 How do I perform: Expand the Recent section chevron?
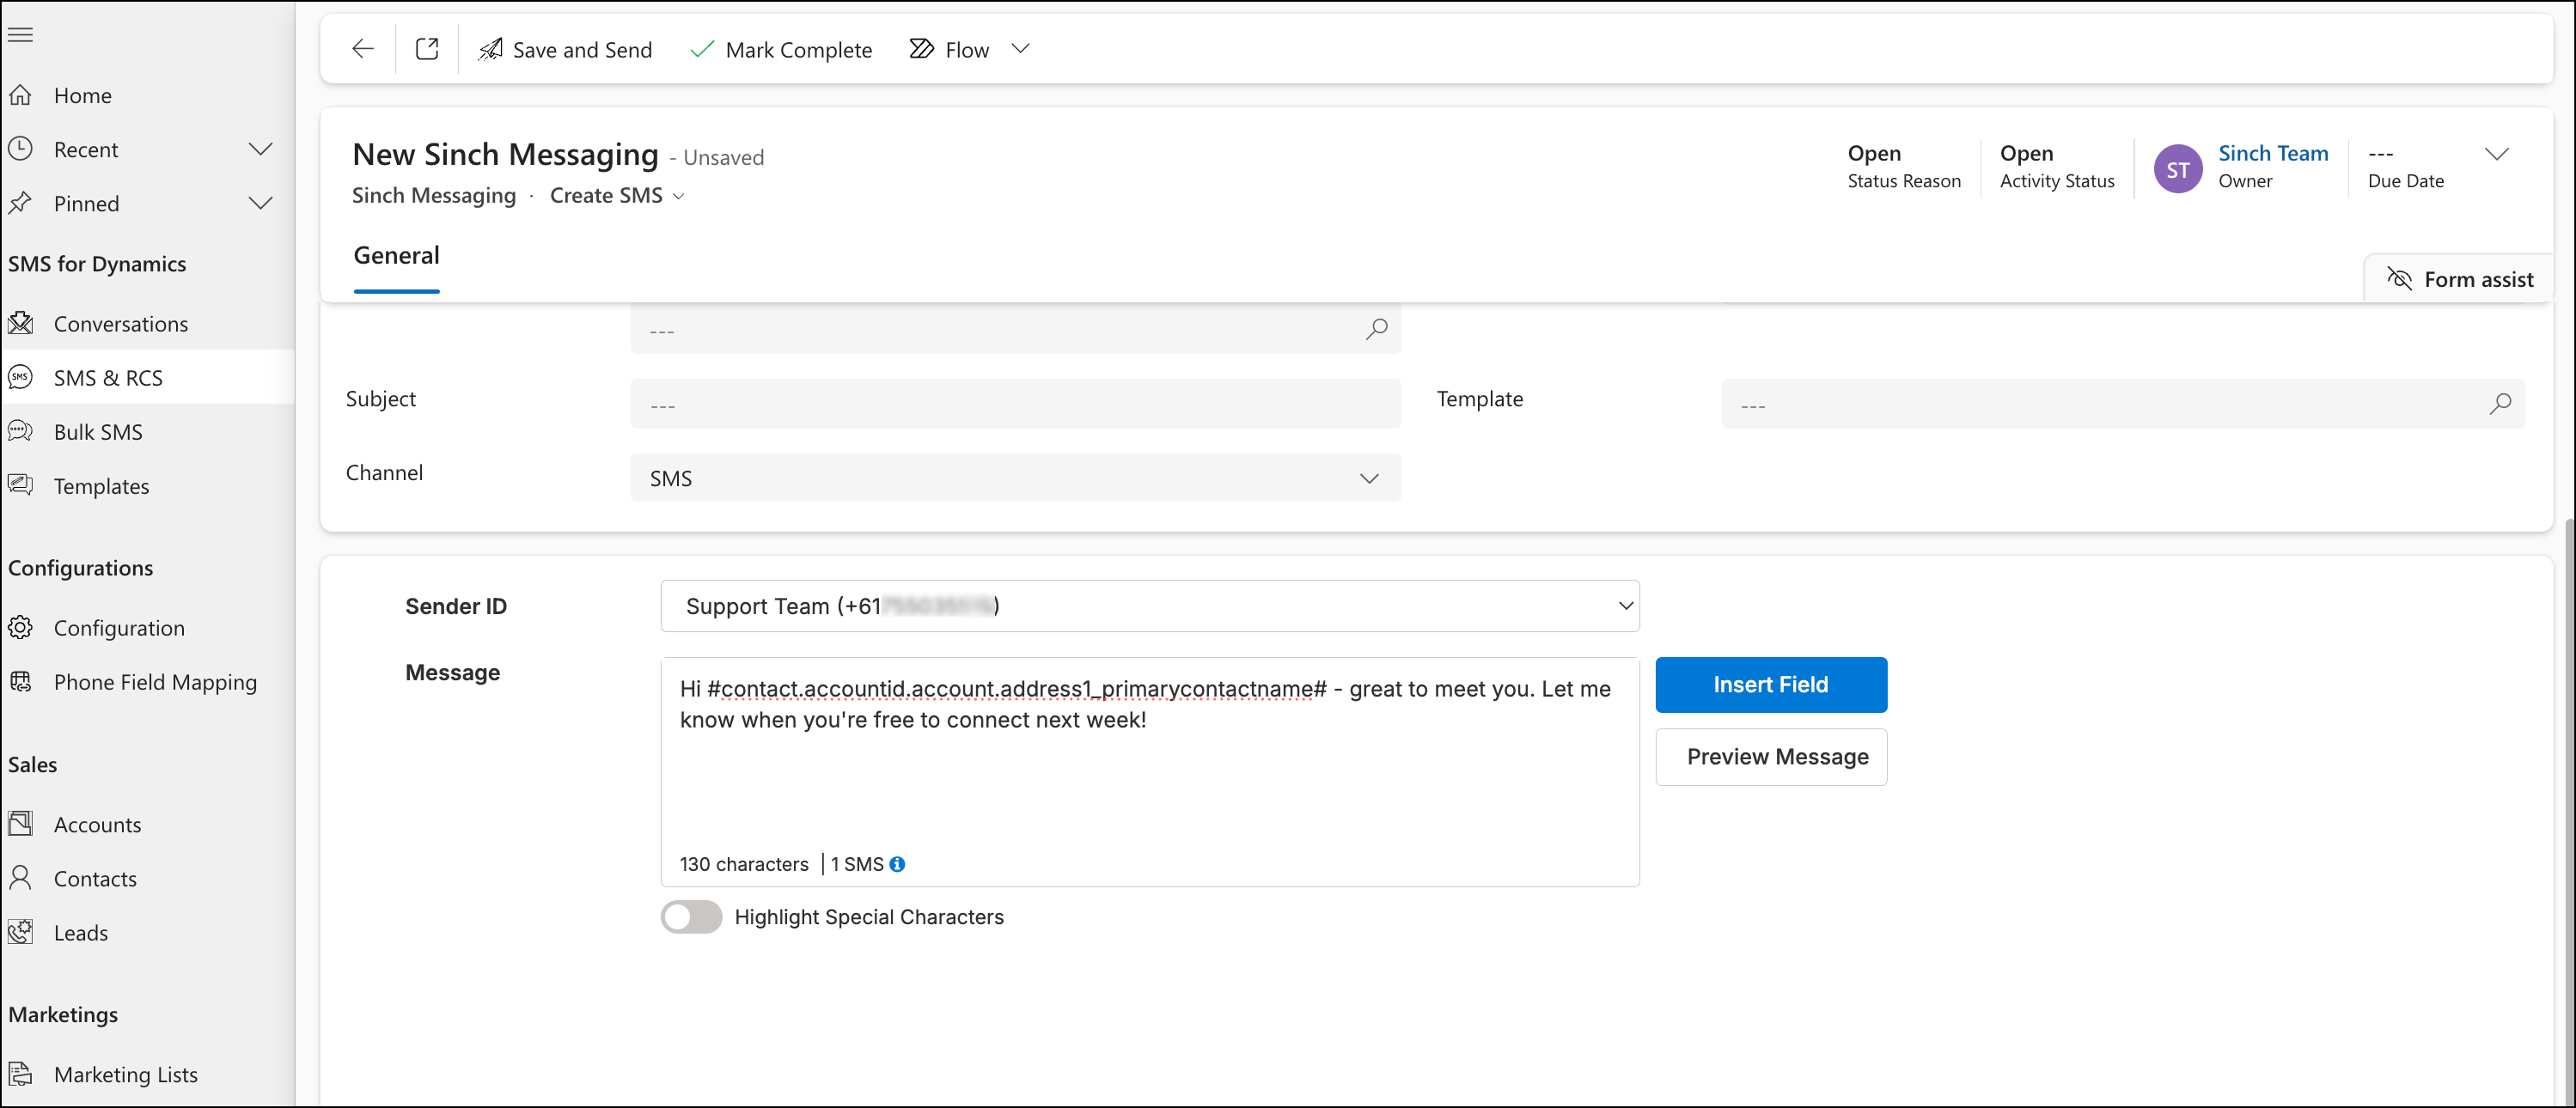click(260, 149)
